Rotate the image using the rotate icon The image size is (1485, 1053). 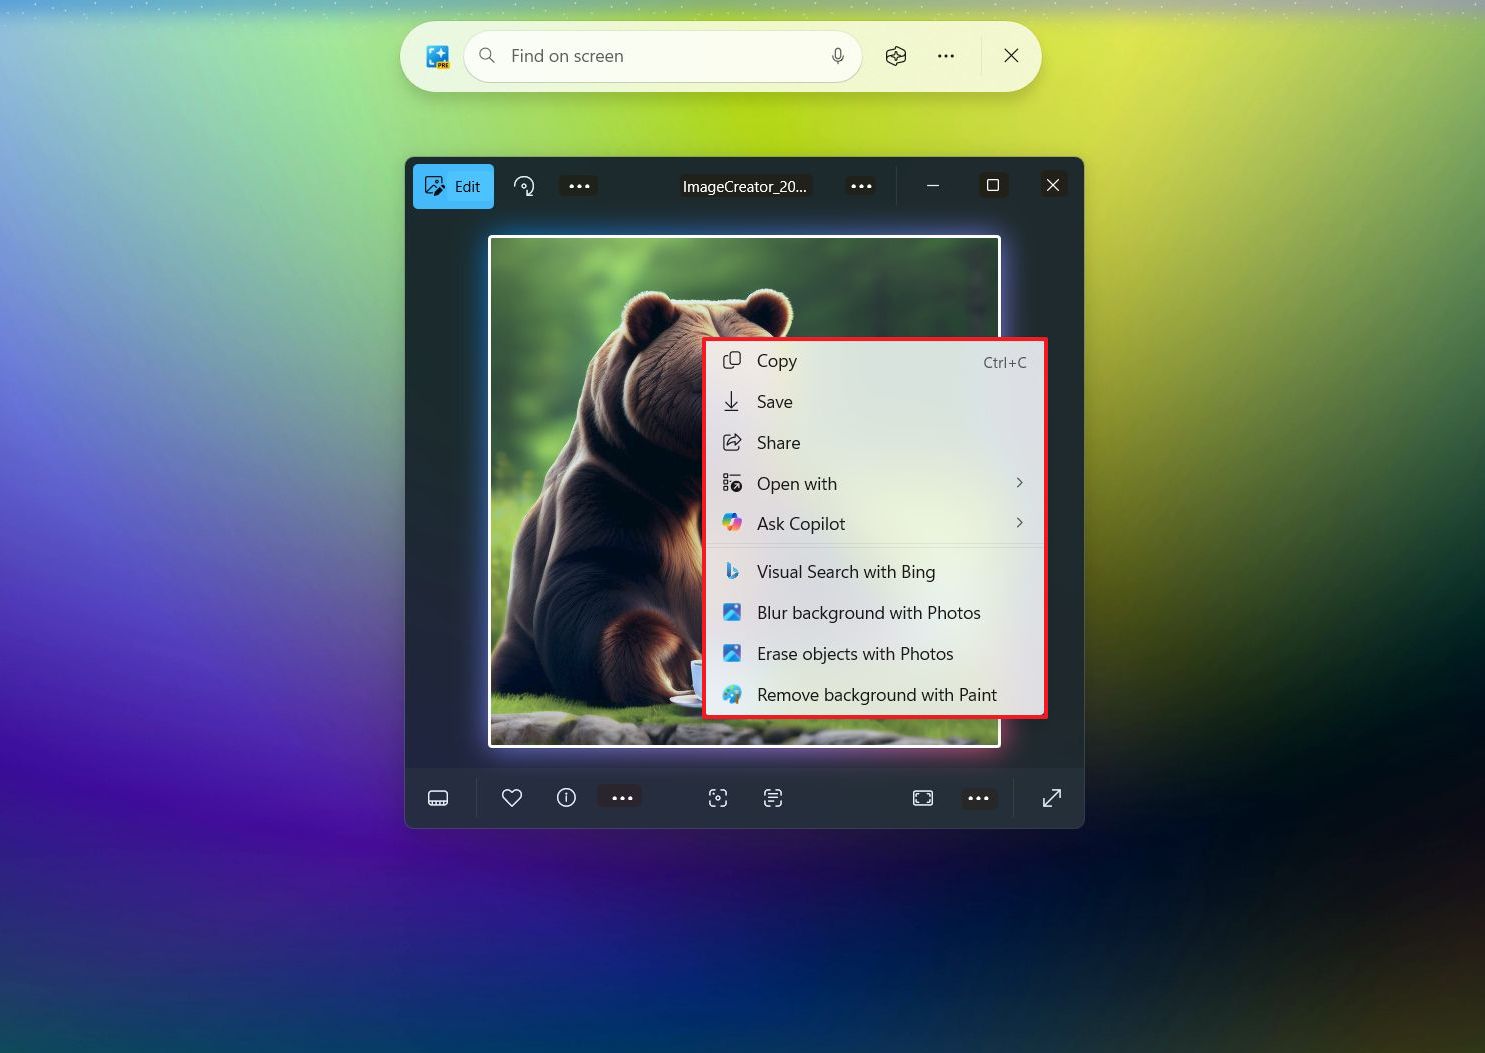524,186
